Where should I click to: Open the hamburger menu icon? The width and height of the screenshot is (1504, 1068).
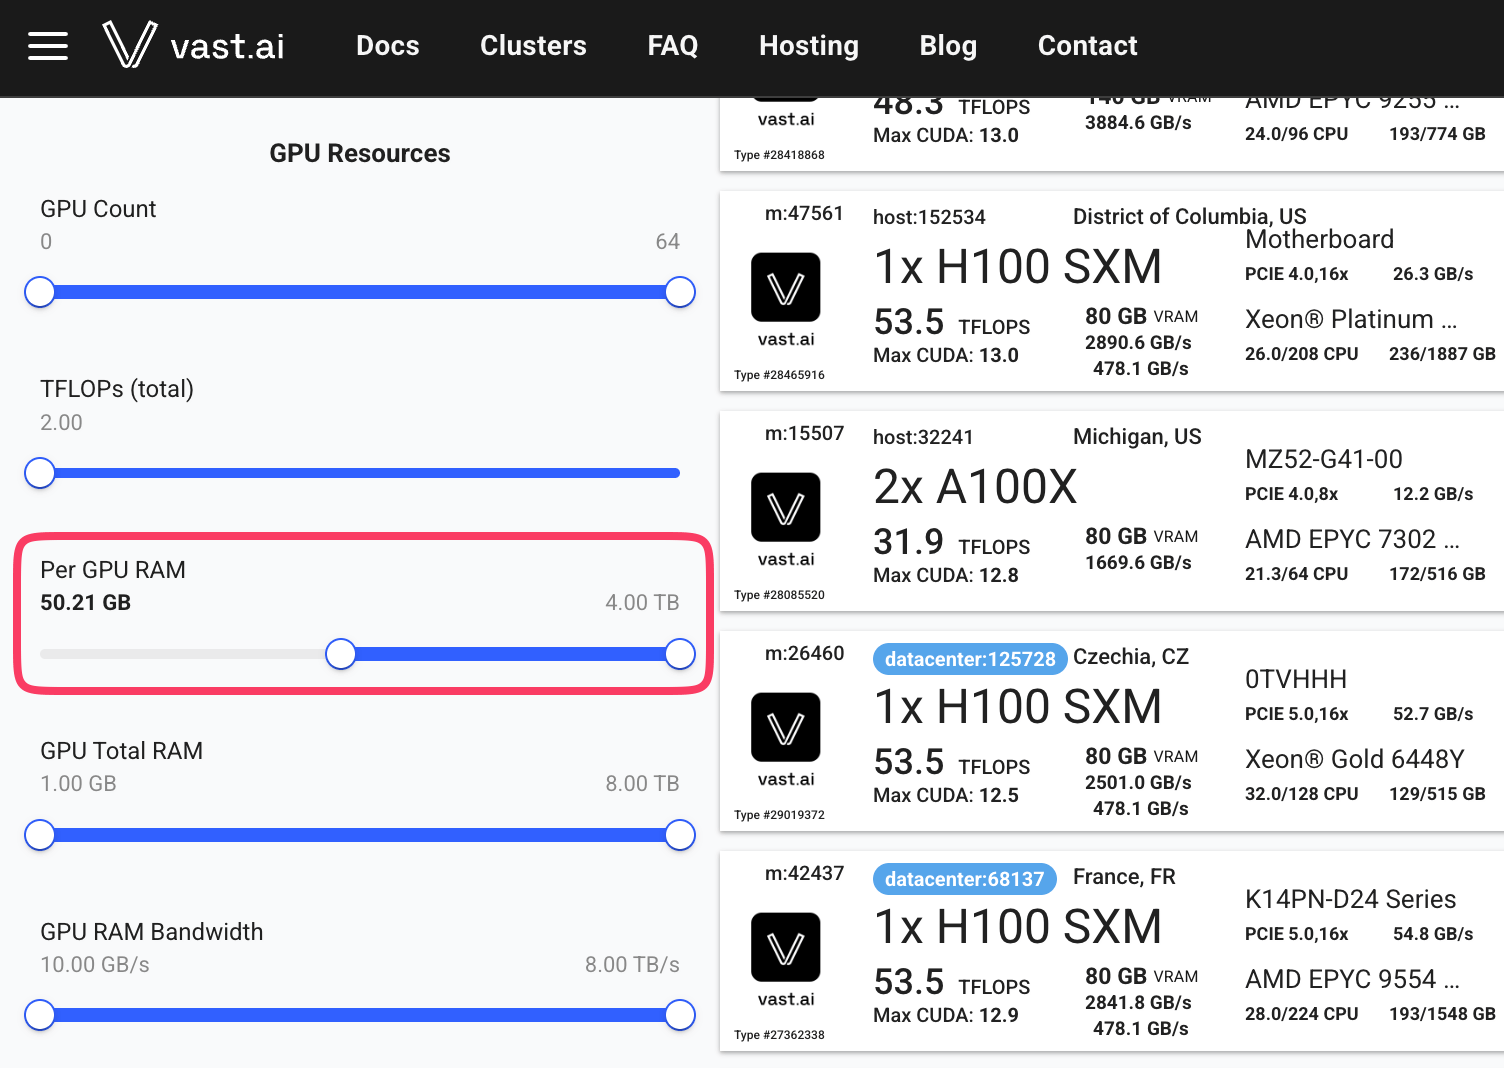(48, 46)
